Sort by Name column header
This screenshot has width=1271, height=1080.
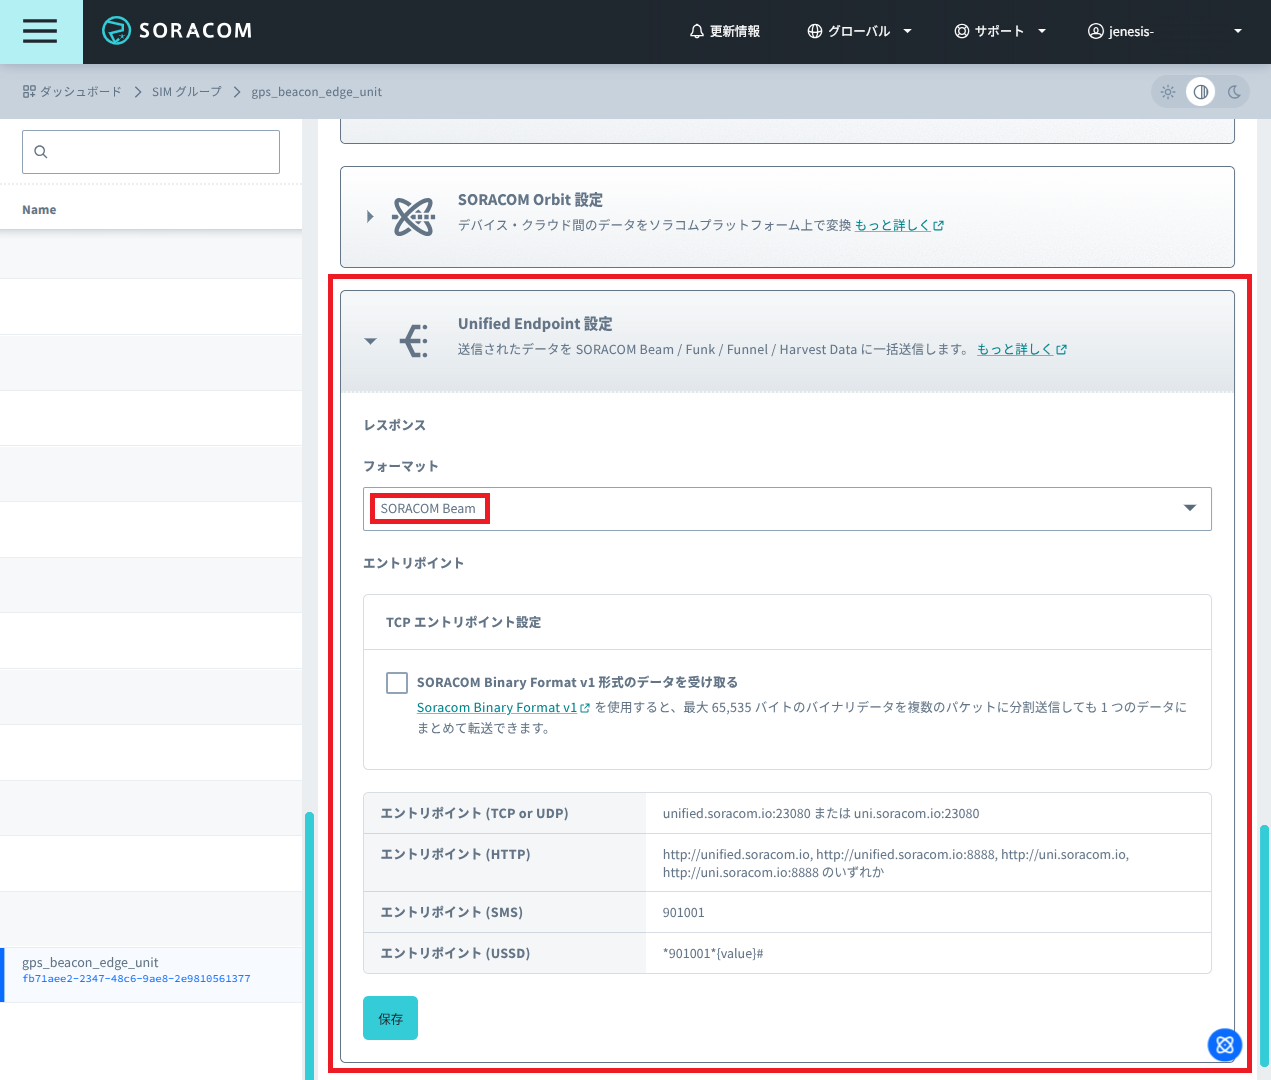39,210
